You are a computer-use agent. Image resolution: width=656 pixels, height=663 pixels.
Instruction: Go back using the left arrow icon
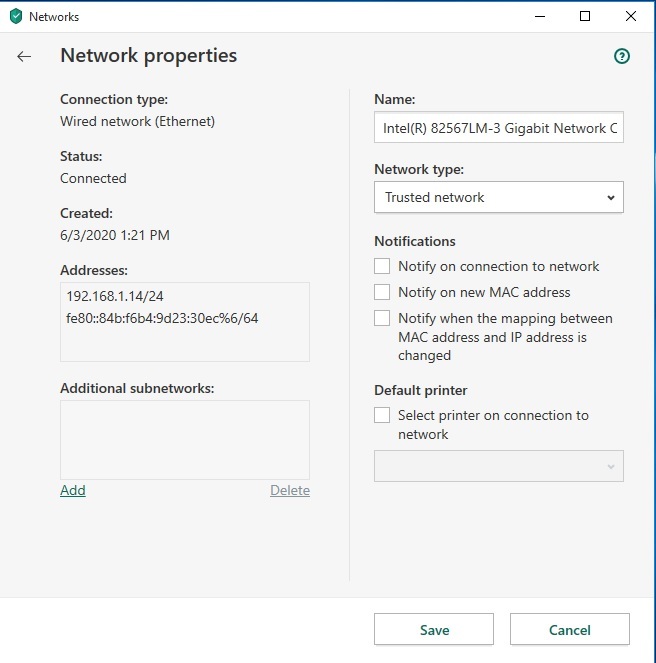tap(24, 56)
